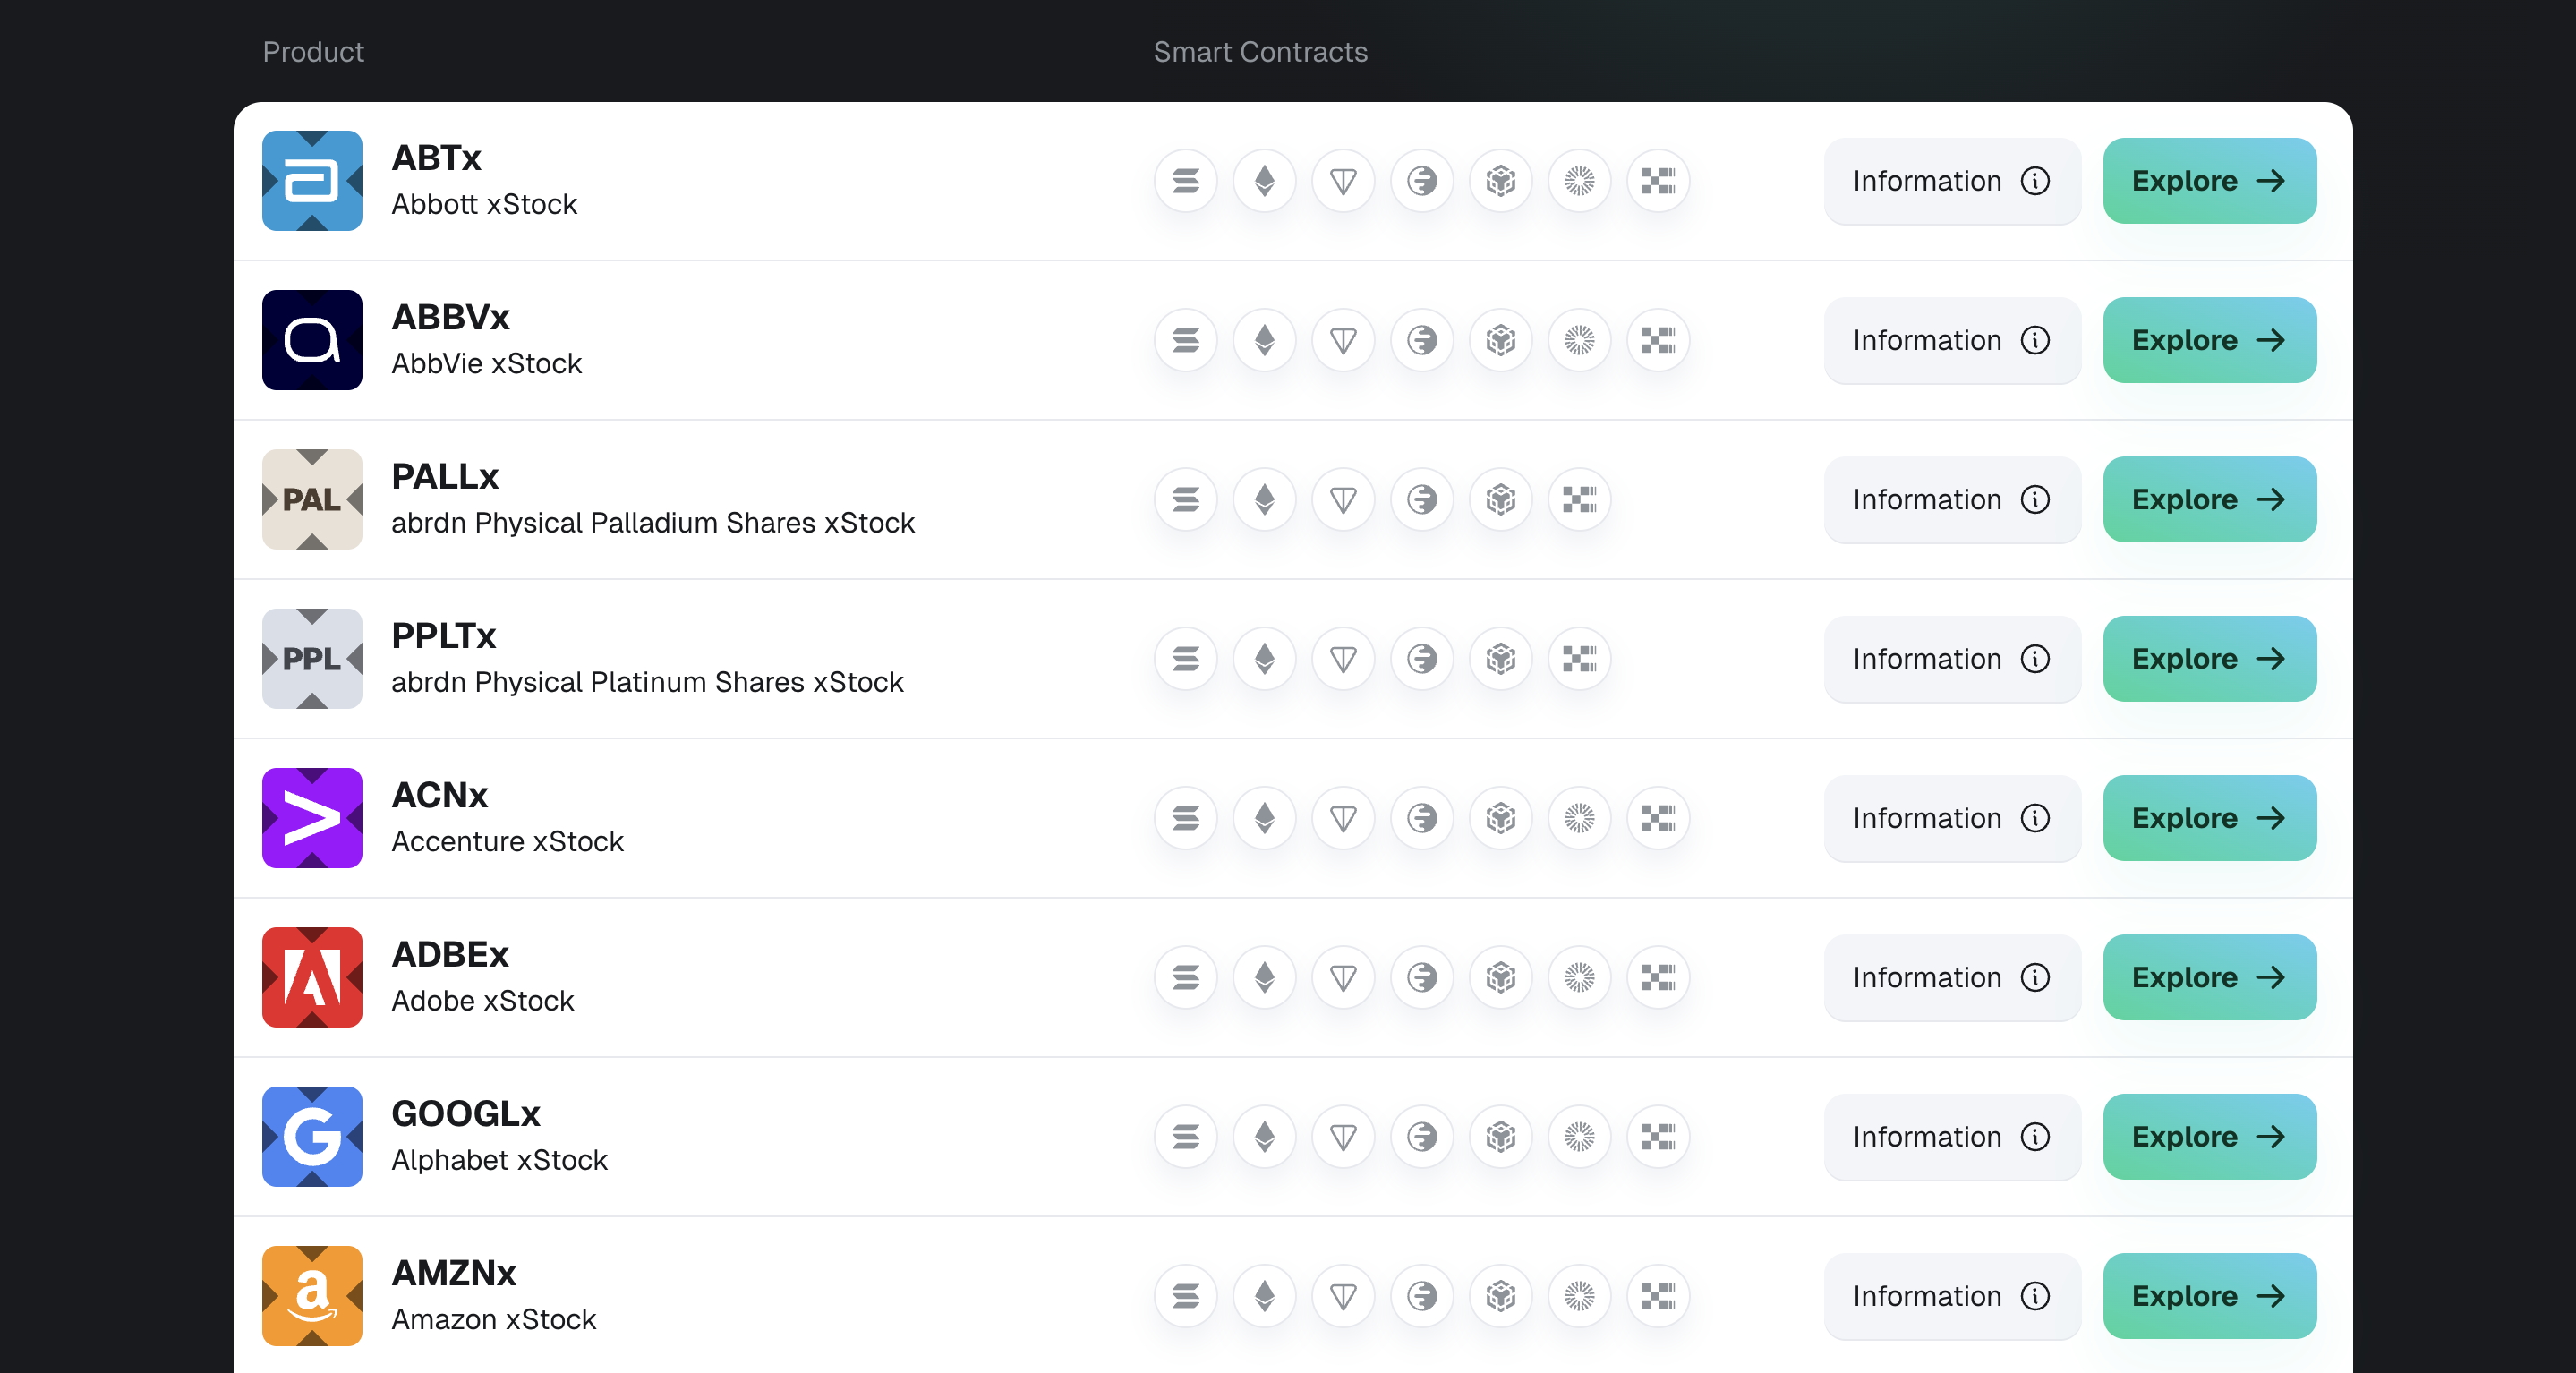2576x1373 pixels.
Task: Click the striped-circle chain icon for PPLTx
Action: [1422, 659]
